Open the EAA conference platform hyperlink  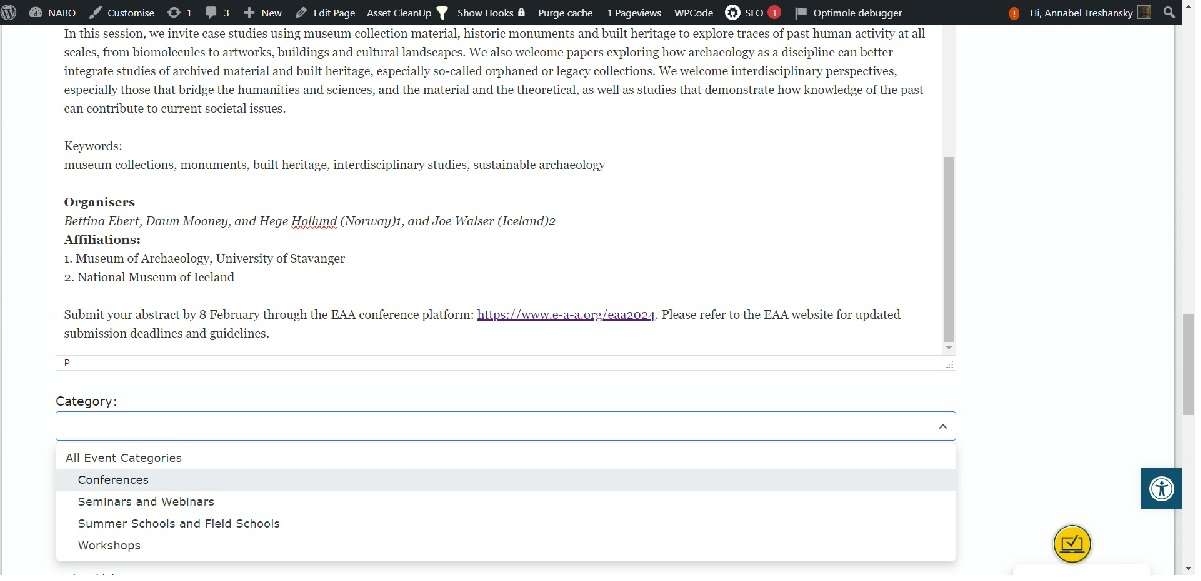[566, 315]
